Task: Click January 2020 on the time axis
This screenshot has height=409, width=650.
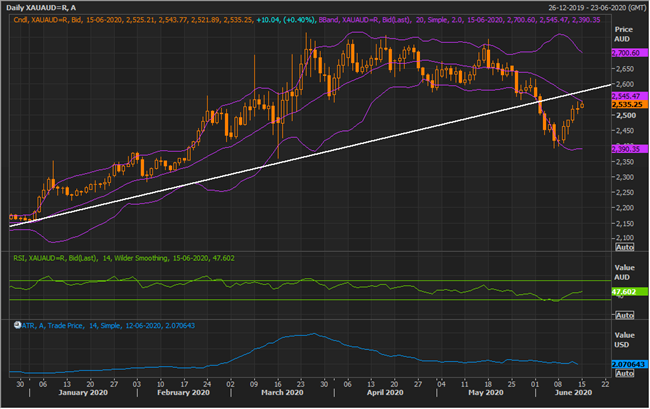Action: coord(83,392)
